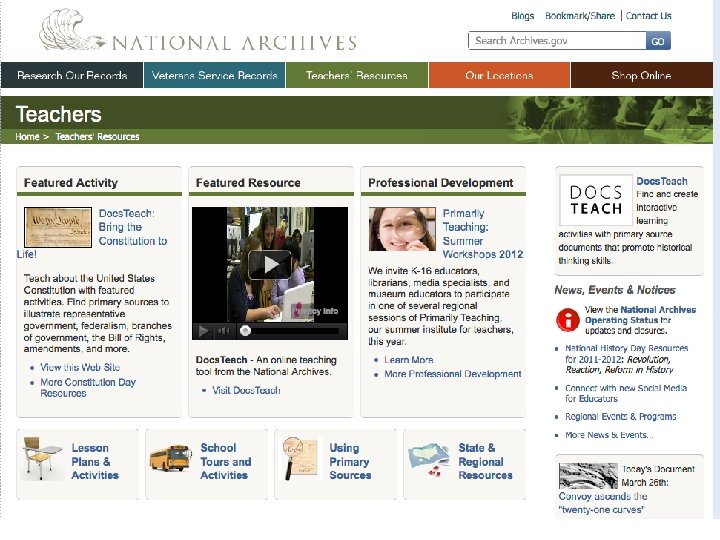Click the magnifying glass Primary Sources icon

(300, 459)
